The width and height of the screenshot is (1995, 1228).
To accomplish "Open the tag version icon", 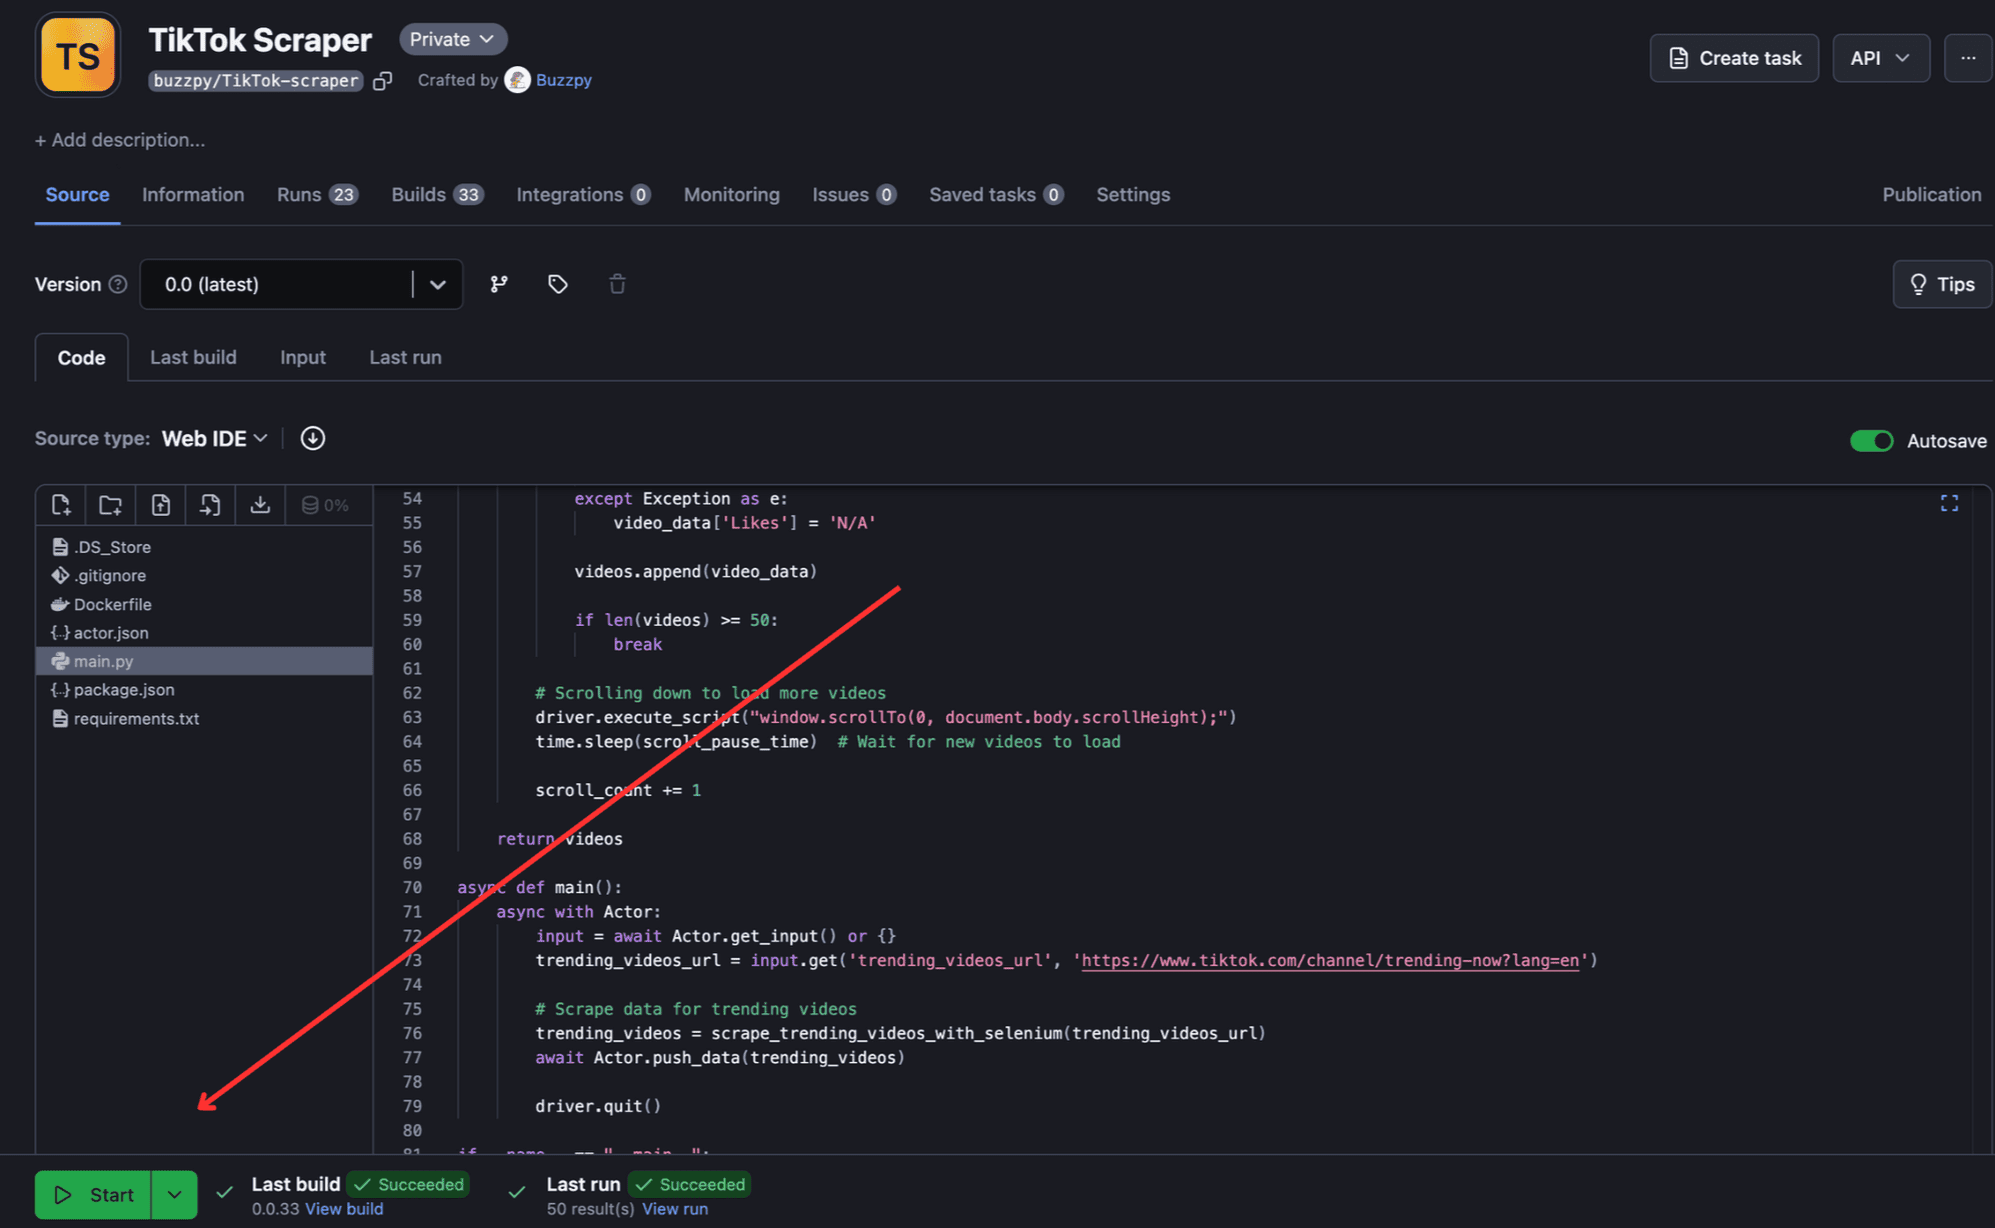I will coord(557,284).
